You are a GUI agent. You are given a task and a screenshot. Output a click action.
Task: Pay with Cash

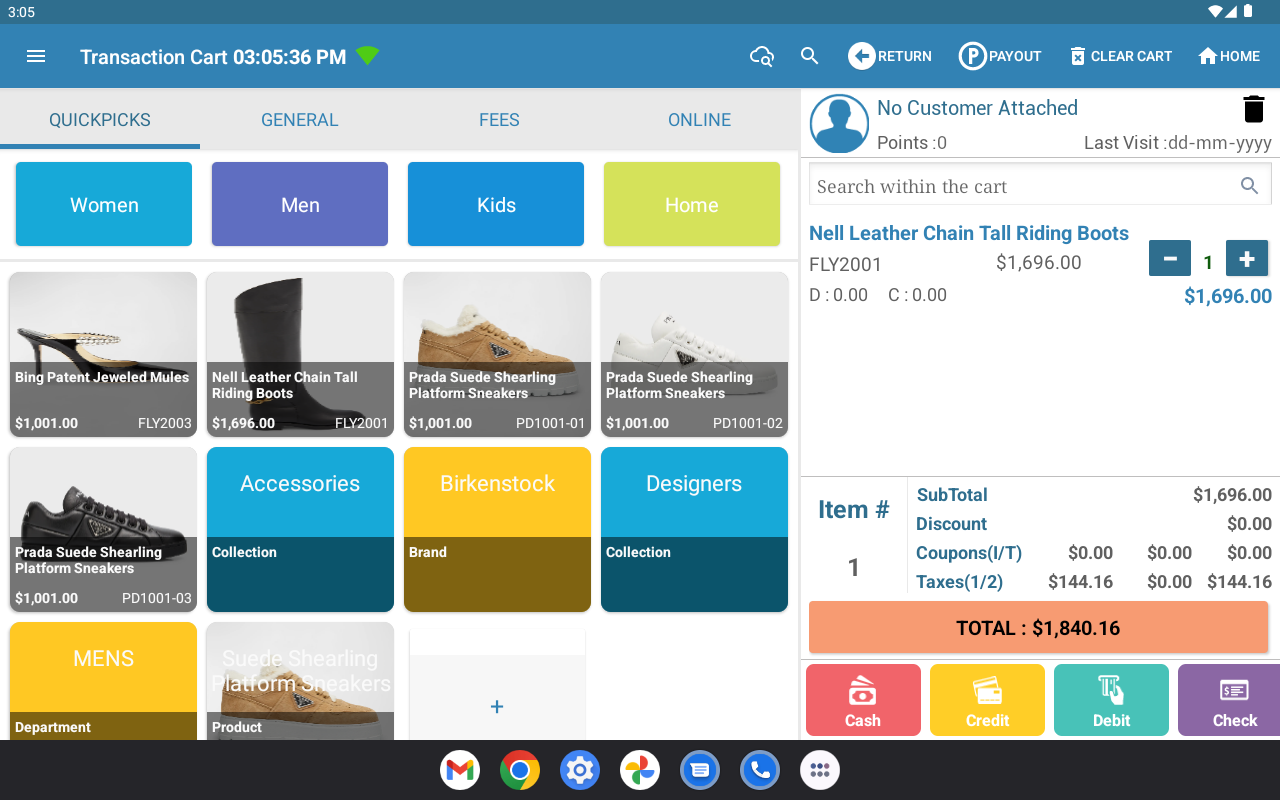863,700
